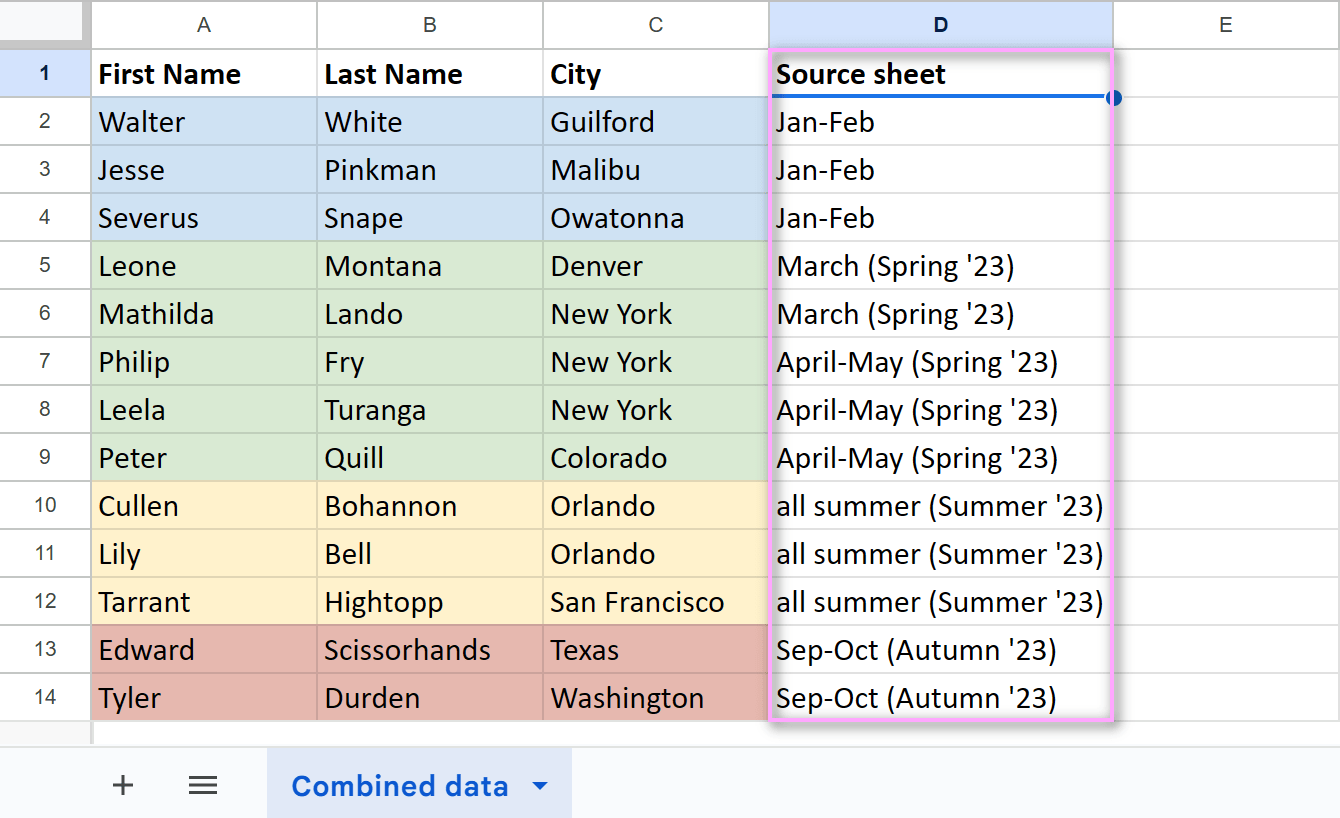Select cell containing Turanga
The height and width of the screenshot is (818, 1340).
430,410
